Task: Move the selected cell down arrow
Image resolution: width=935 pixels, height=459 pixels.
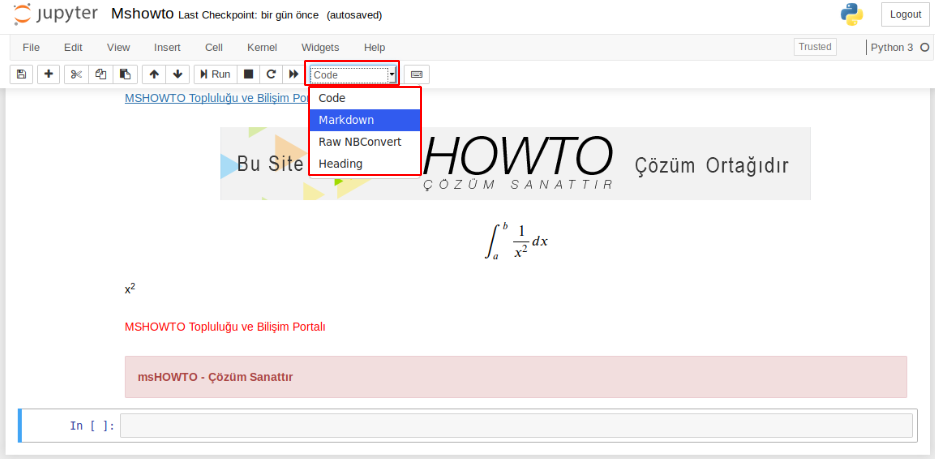Action: tap(177, 75)
